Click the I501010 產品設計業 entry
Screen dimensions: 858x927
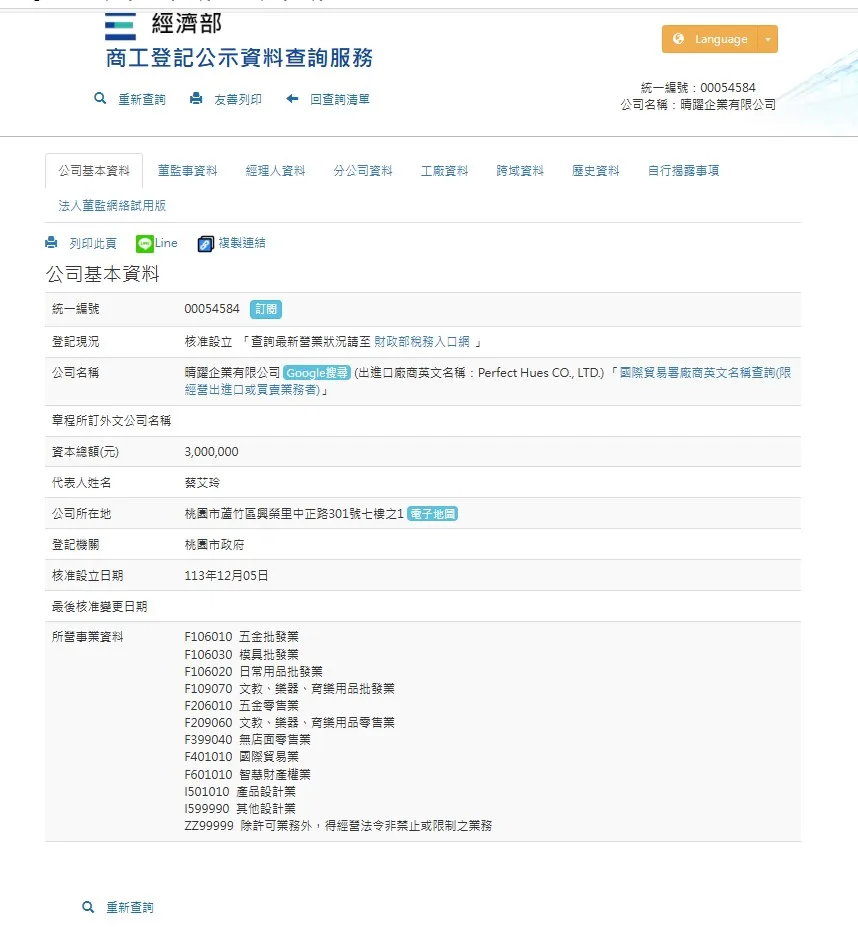[x=240, y=792]
